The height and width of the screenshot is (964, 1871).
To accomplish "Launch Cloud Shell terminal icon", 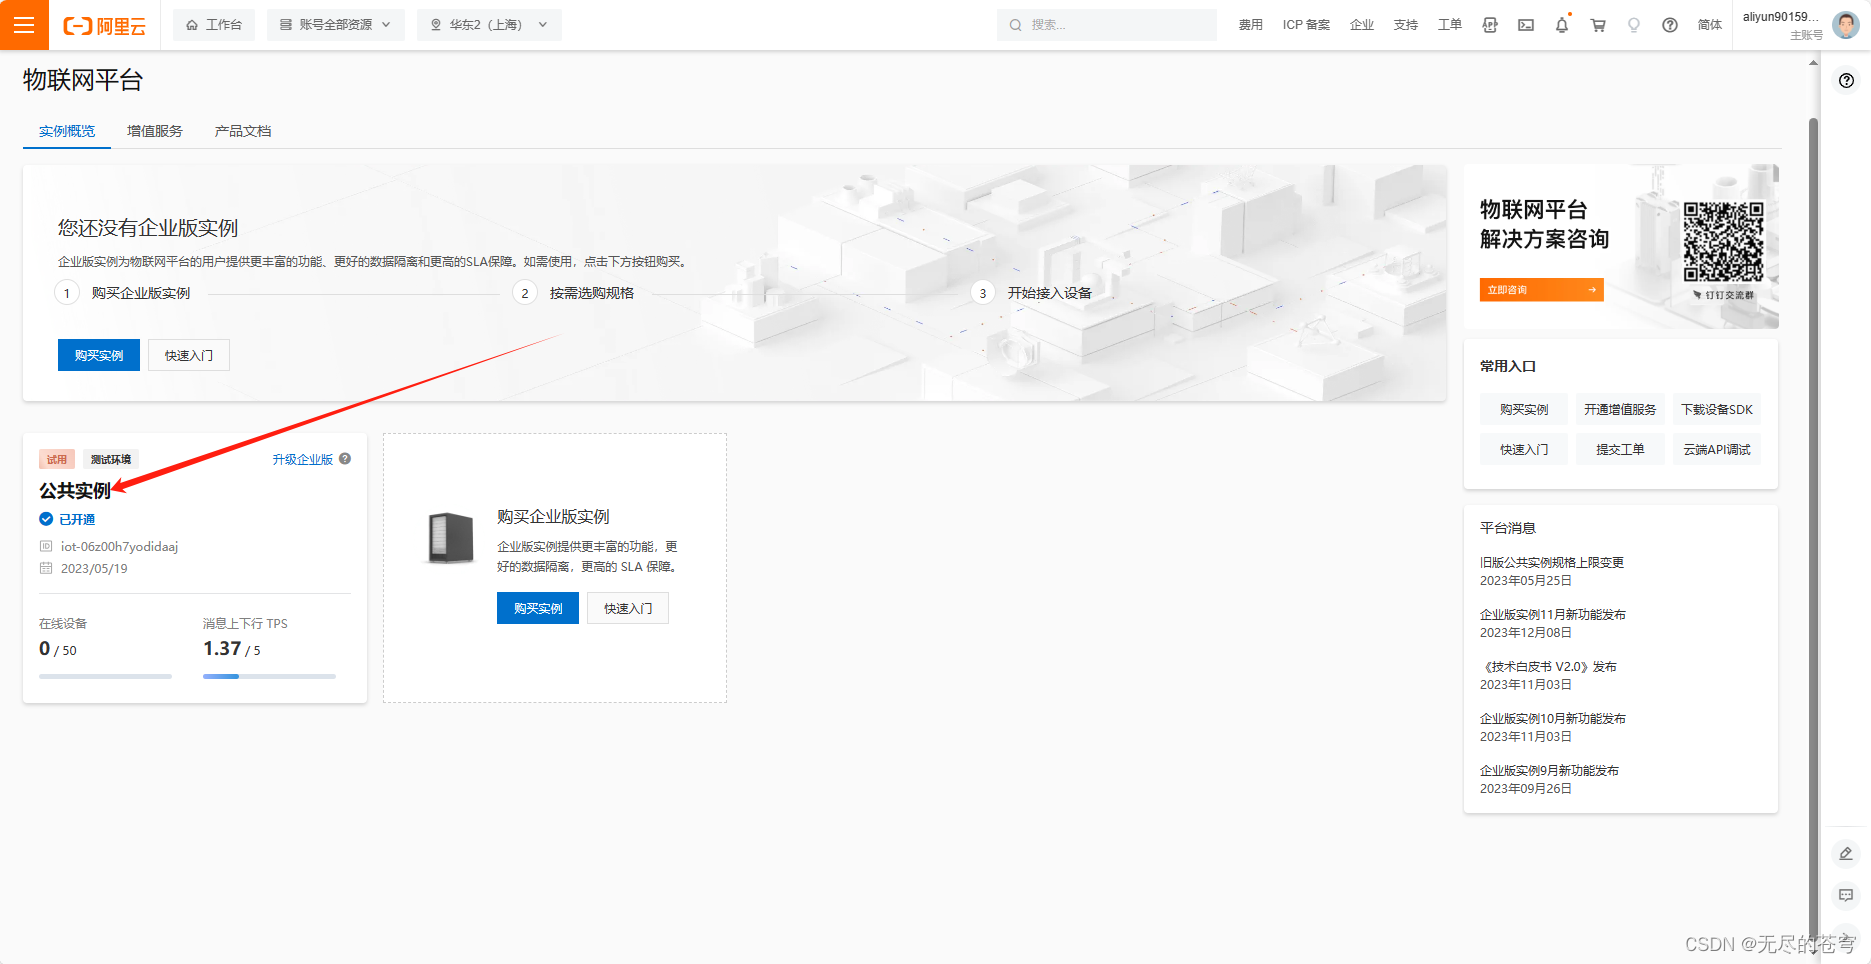I will (1526, 25).
